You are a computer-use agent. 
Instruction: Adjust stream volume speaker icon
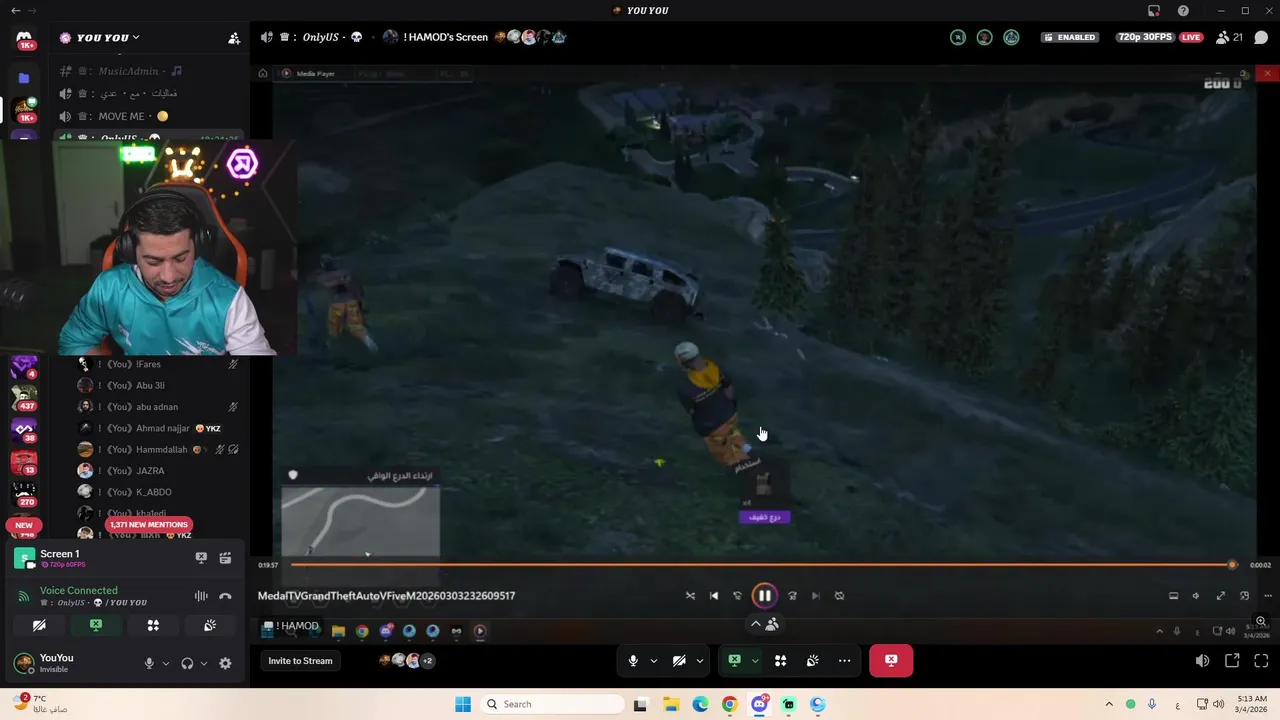pyautogui.click(x=1202, y=661)
